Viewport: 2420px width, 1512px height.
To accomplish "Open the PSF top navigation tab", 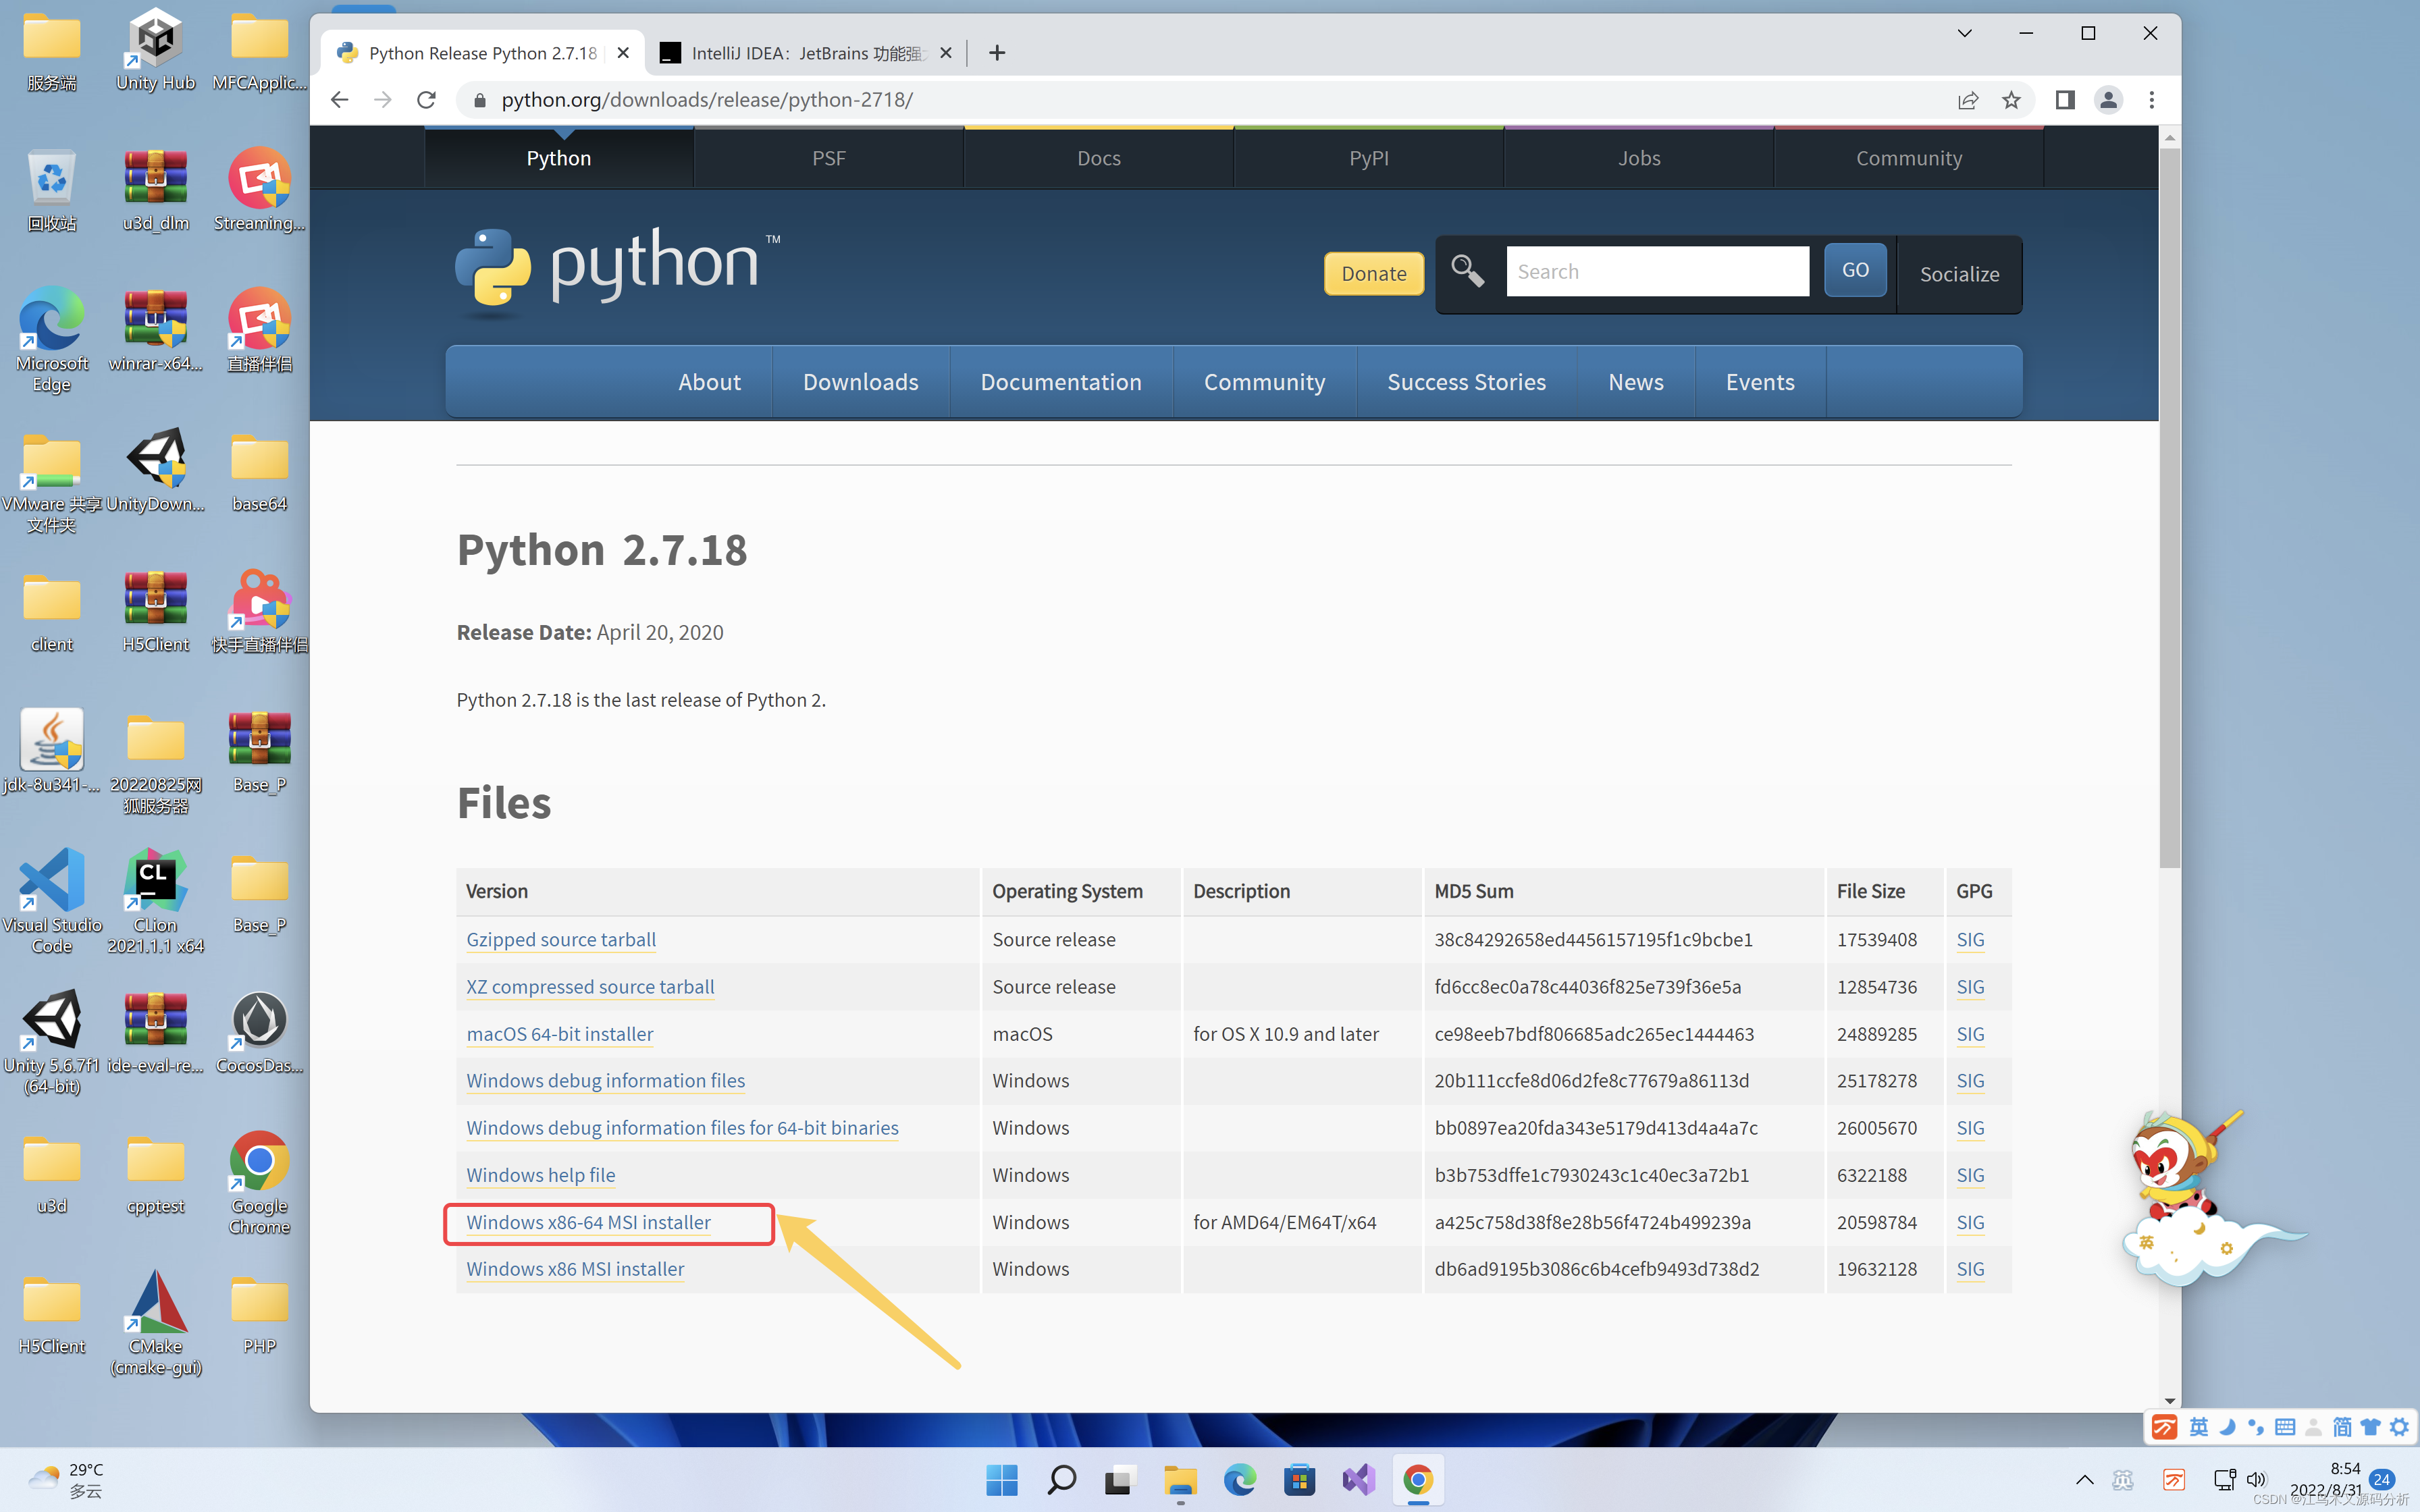I will [x=828, y=158].
